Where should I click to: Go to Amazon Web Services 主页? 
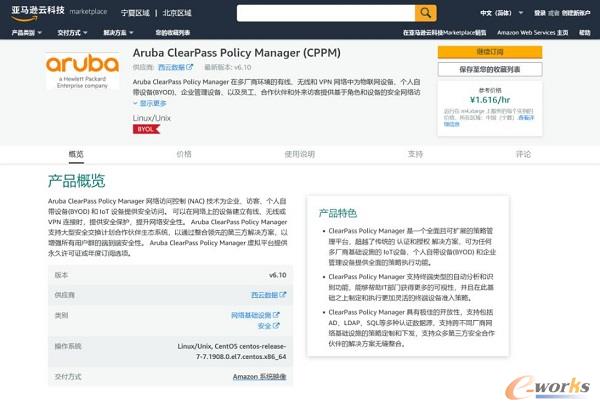coord(532,33)
